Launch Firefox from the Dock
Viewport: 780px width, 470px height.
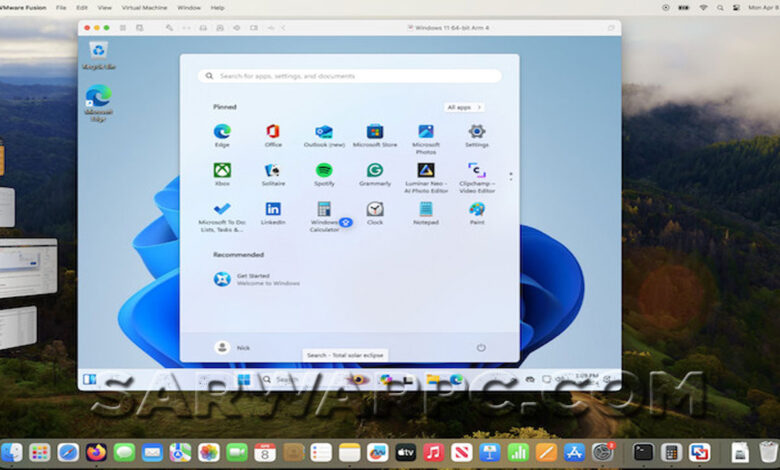96,452
